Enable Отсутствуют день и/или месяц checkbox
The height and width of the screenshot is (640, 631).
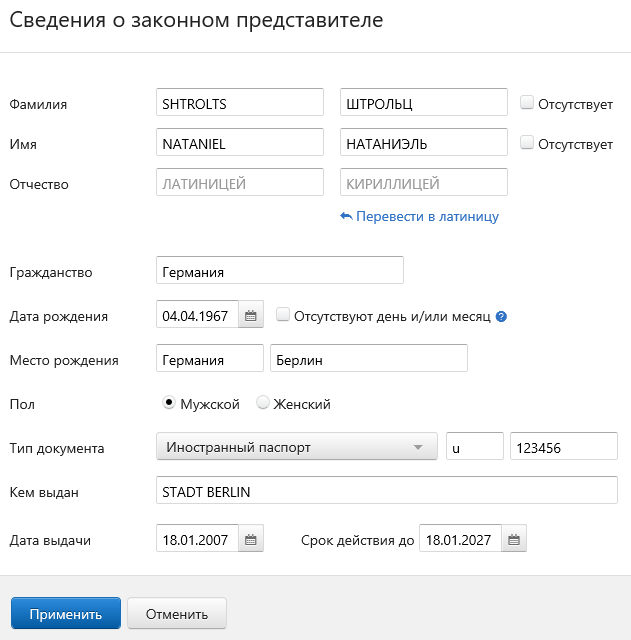click(x=282, y=314)
